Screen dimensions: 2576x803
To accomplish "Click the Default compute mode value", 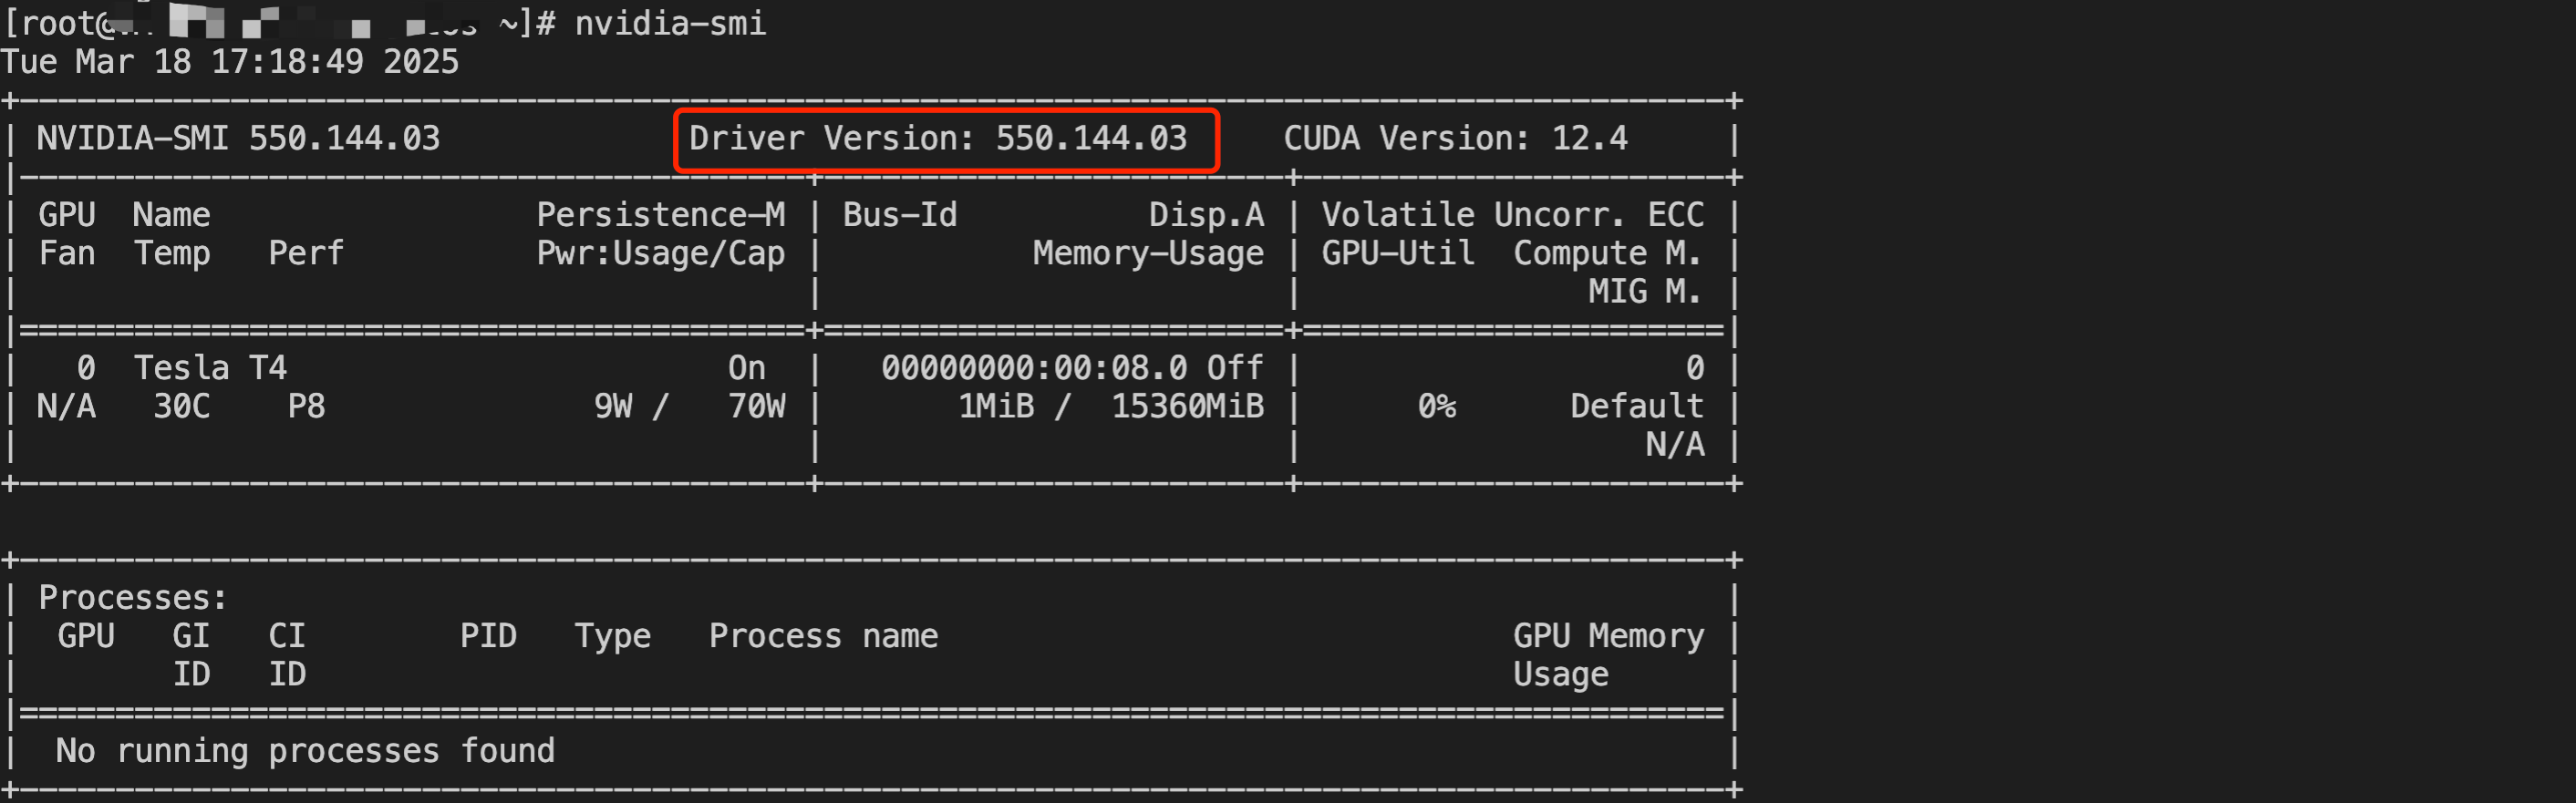I will click(x=1636, y=406).
